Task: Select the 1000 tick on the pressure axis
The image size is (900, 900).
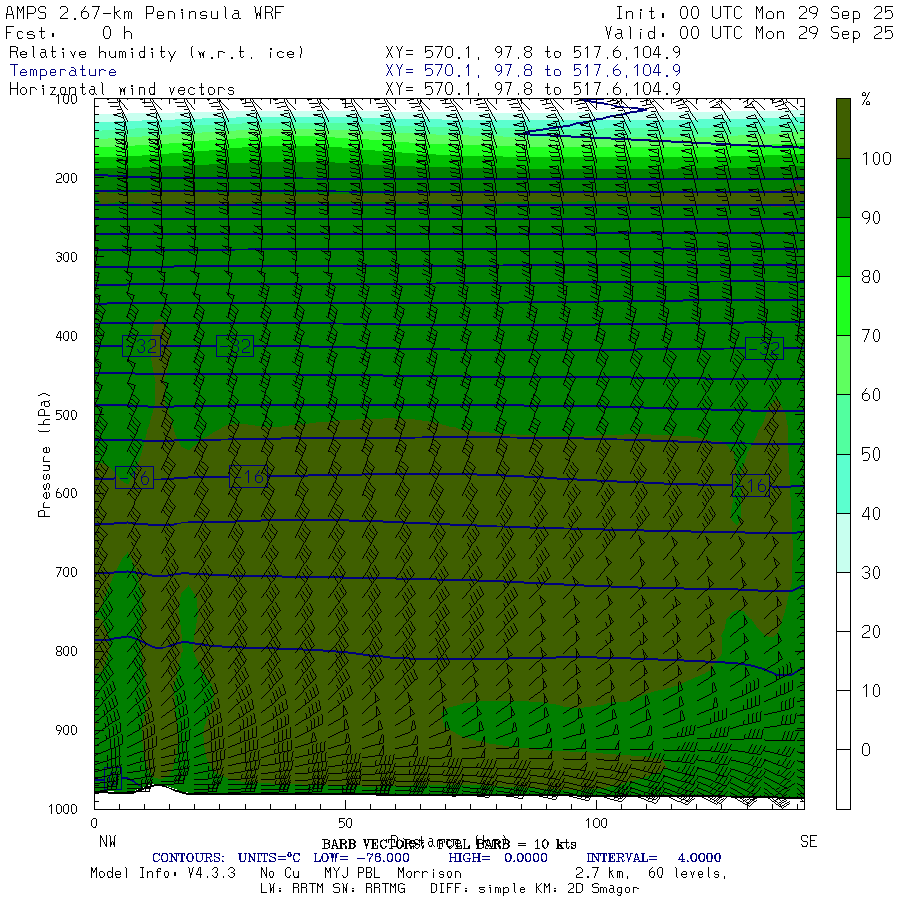Action: coord(63,809)
